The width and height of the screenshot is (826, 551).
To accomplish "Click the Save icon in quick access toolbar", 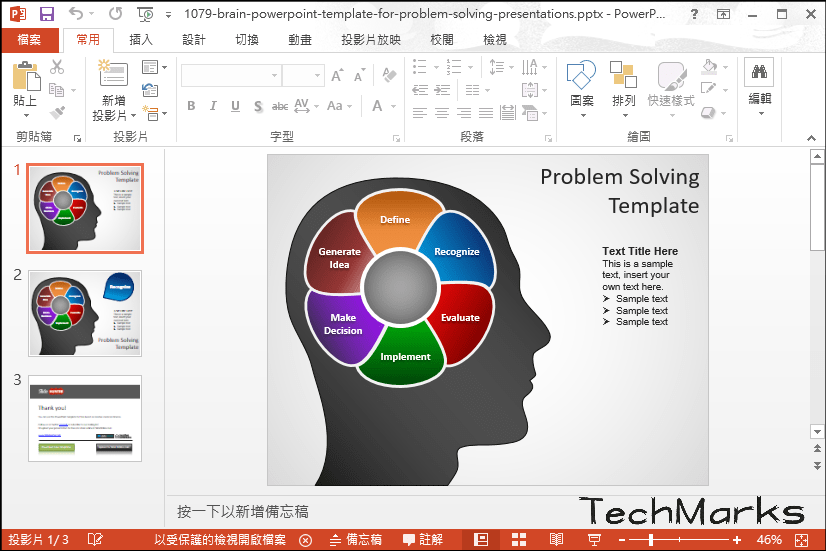I will click(46, 14).
